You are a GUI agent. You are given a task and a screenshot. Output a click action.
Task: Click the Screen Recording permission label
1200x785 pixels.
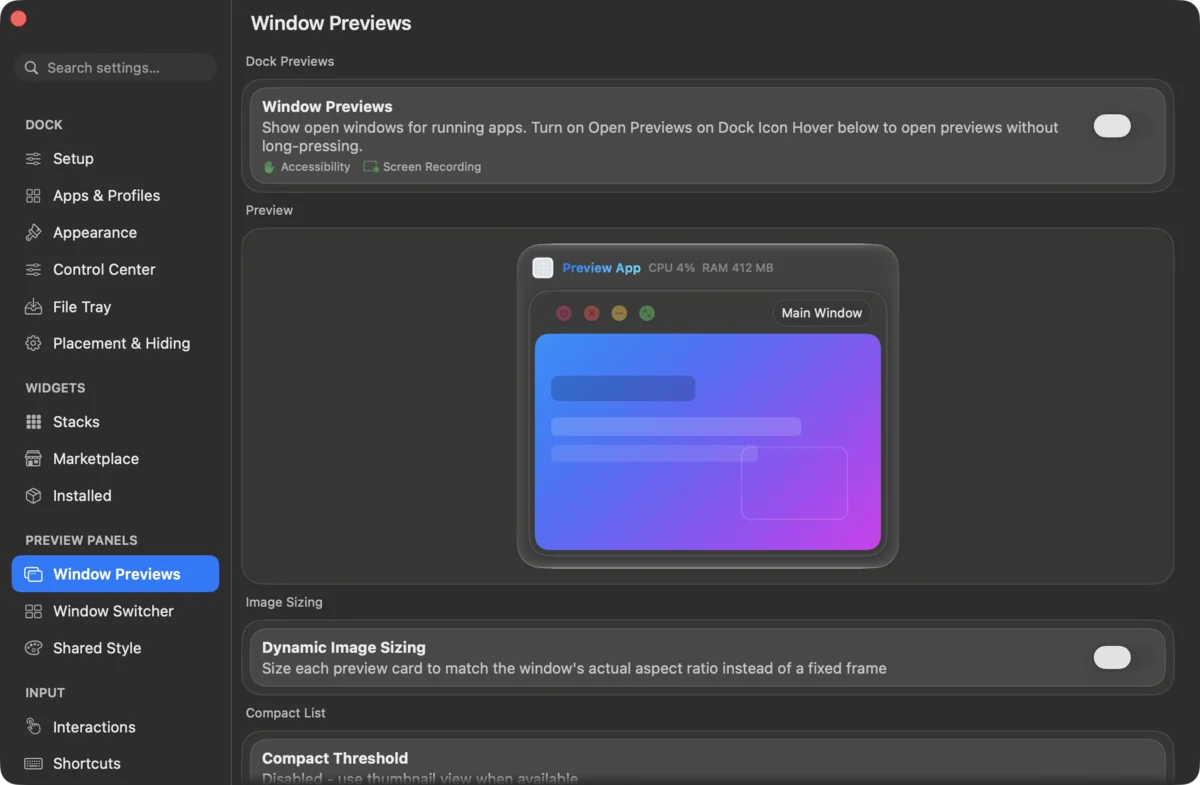(x=432, y=167)
